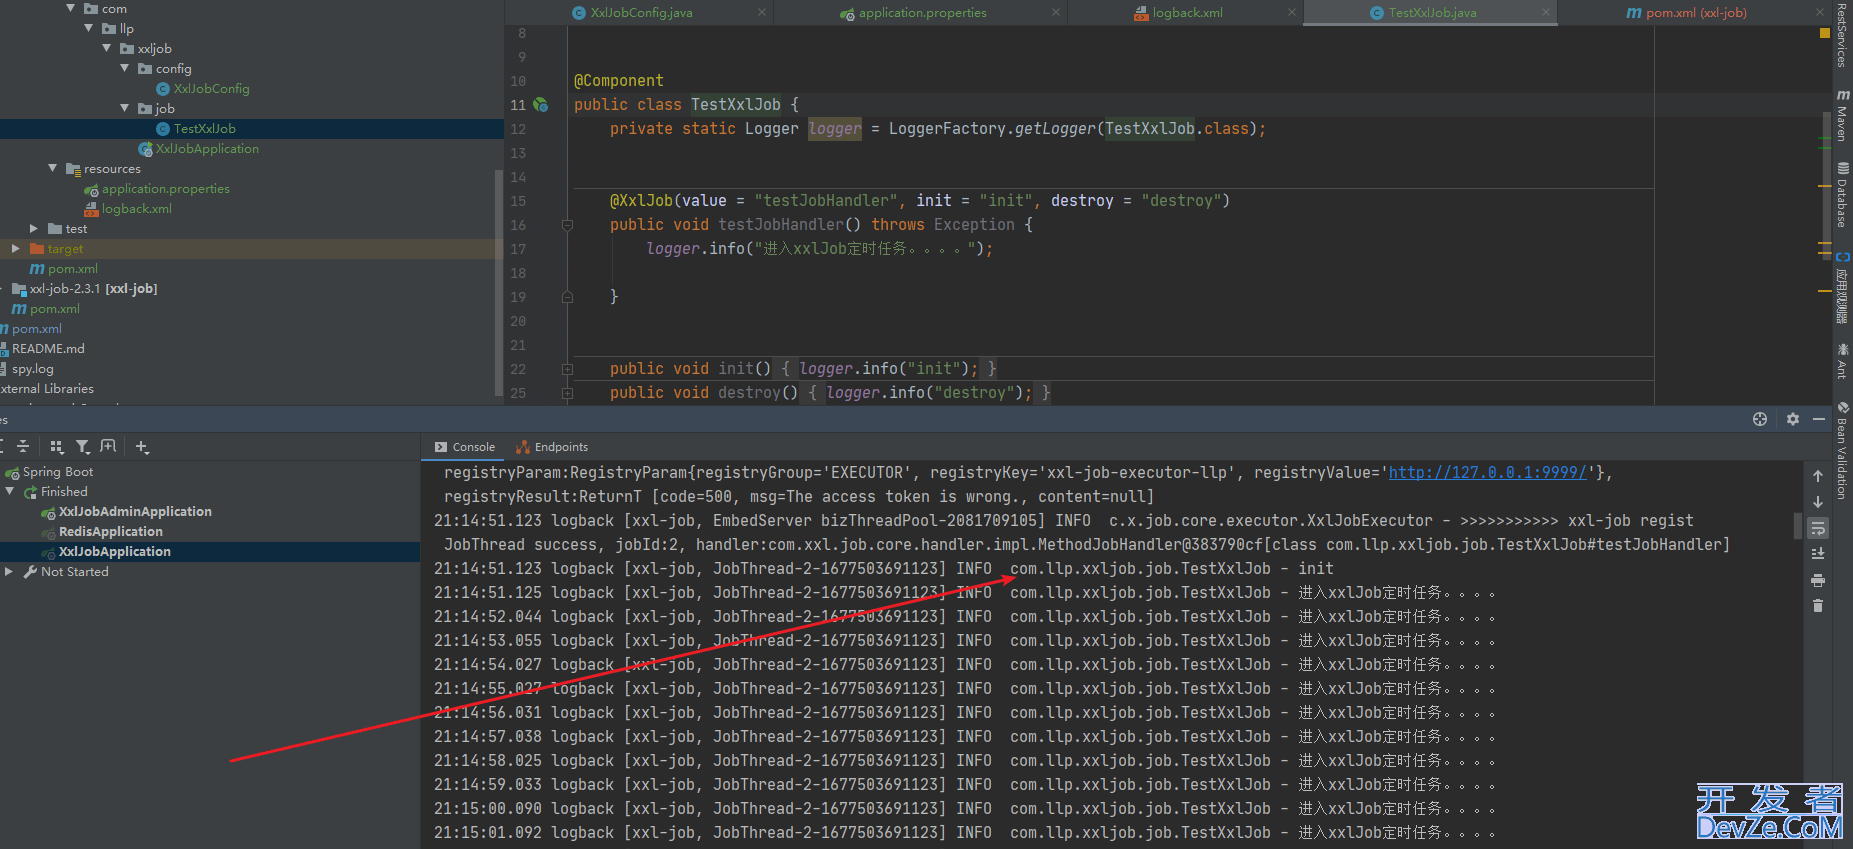The height and width of the screenshot is (849, 1853).
Task: Open the Database tool window
Action: (1842, 195)
